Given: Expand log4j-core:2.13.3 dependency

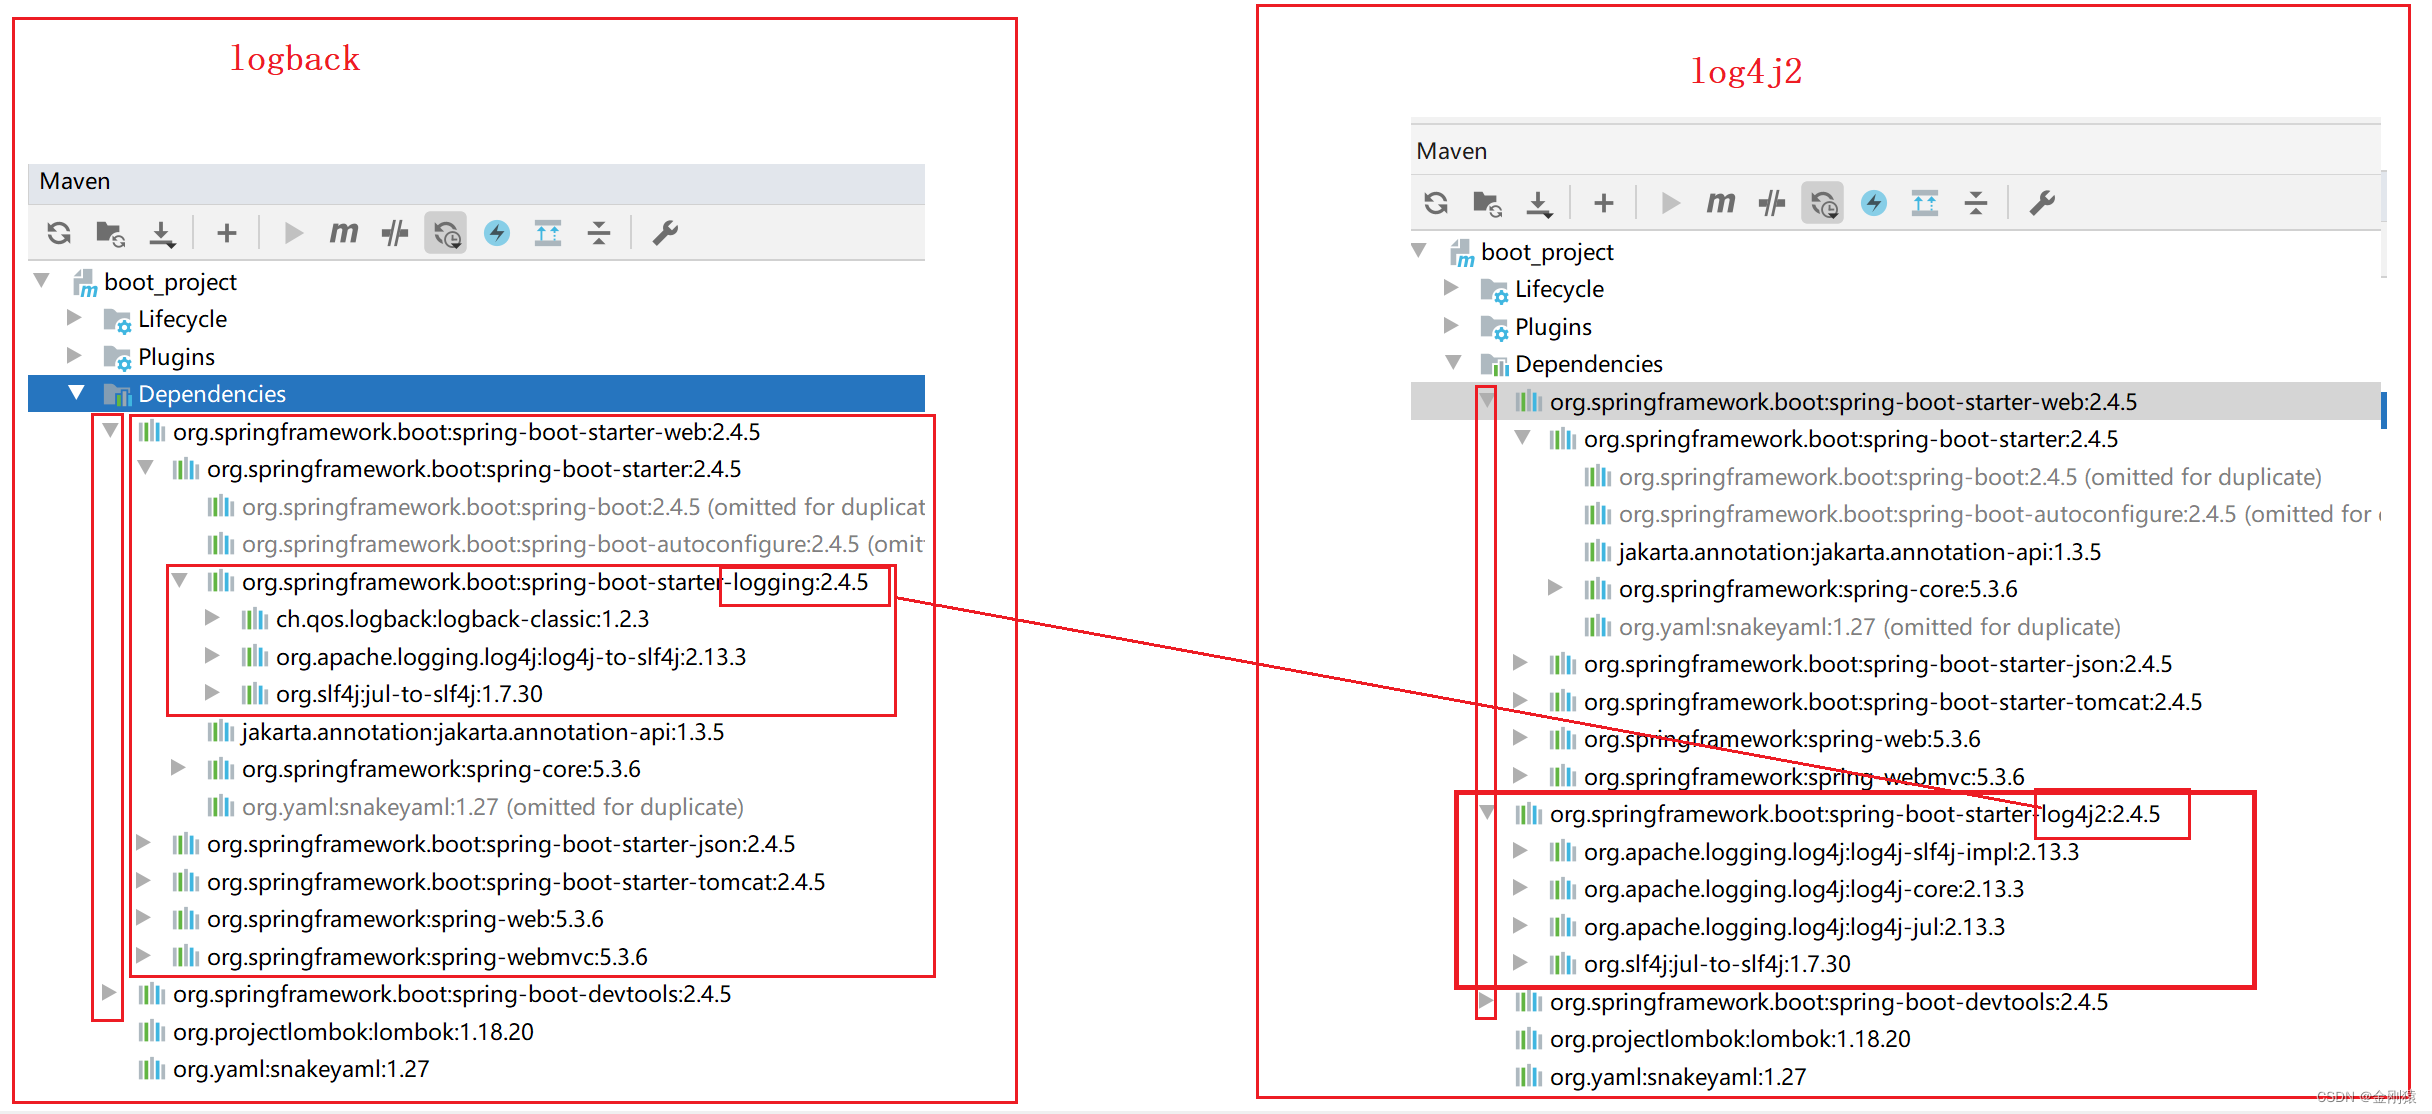Looking at the screenshot, I should (1520, 887).
